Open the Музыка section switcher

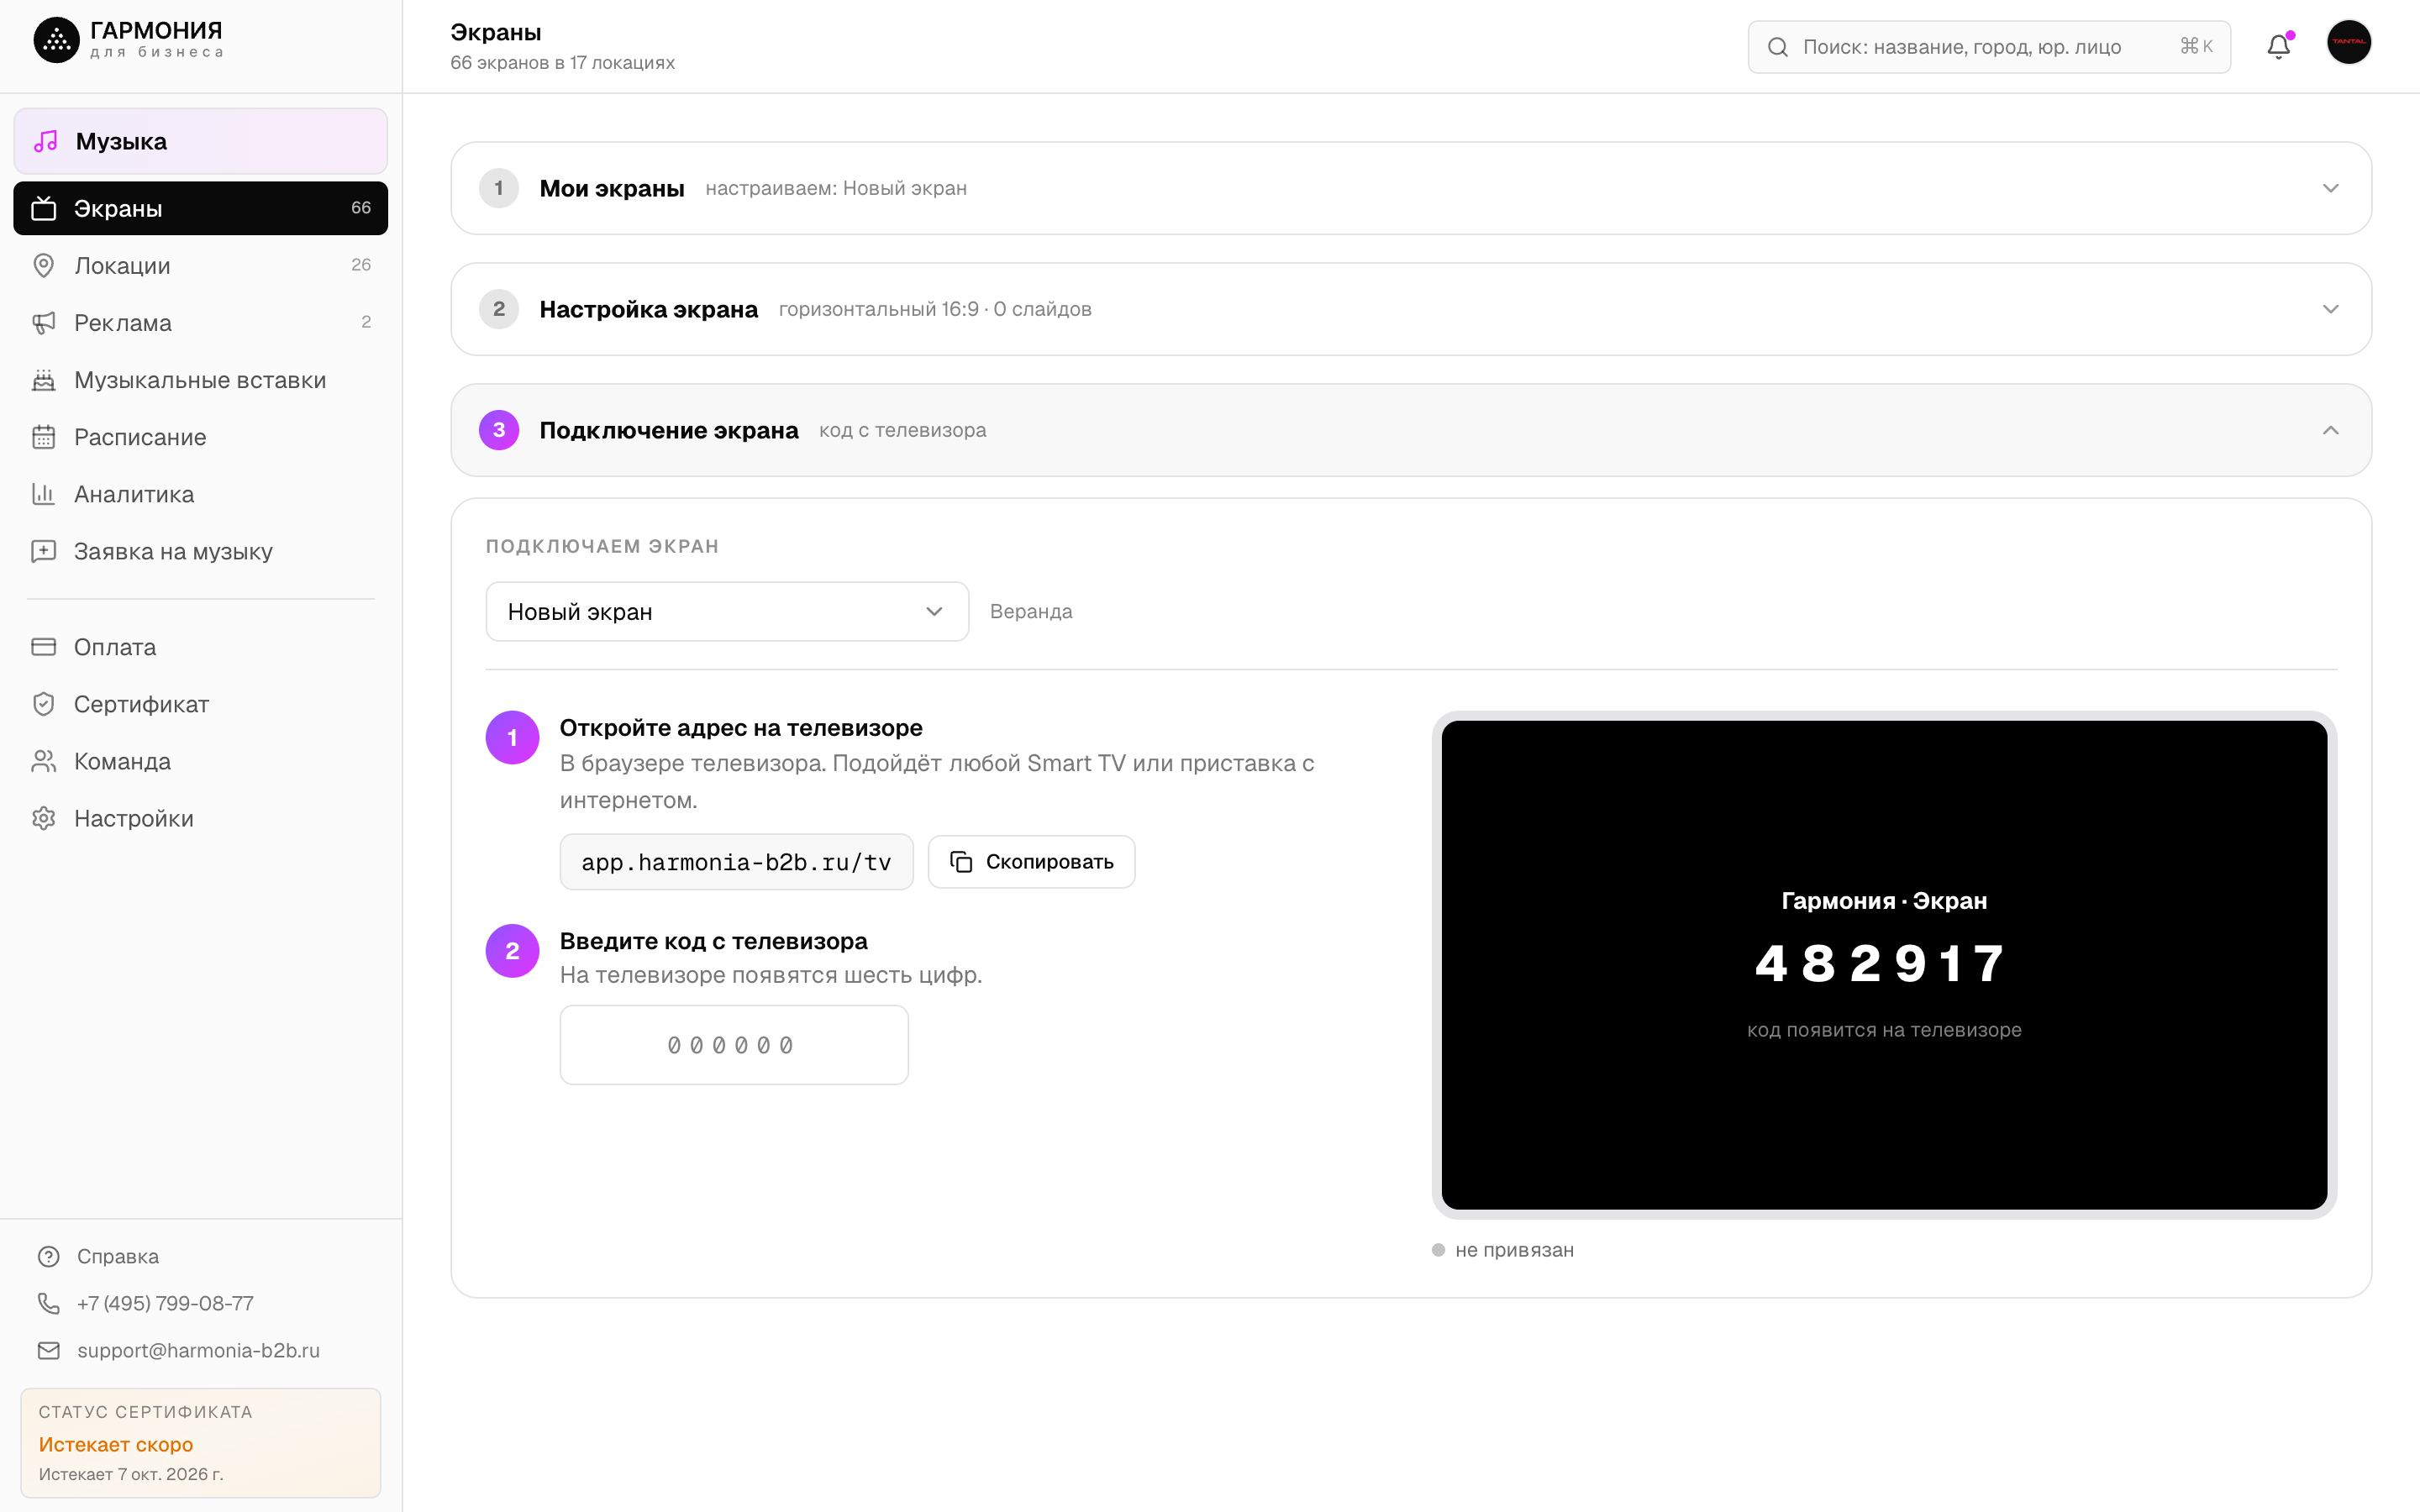[200, 141]
